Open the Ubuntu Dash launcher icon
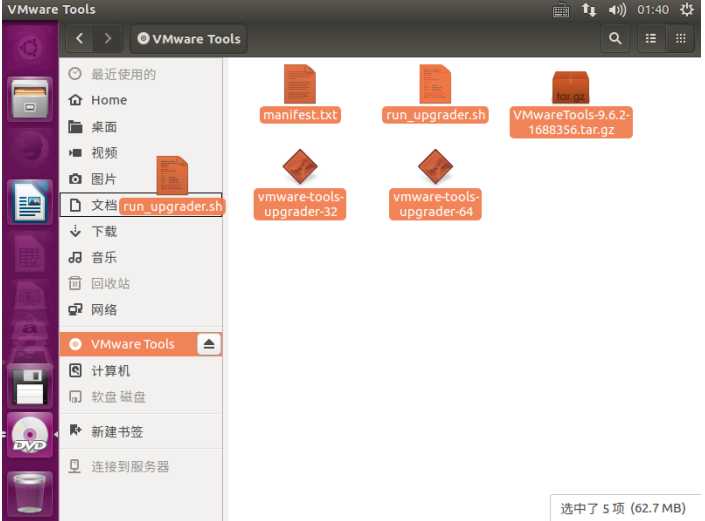The width and height of the screenshot is (705, 521). click(x=30, y=47)
